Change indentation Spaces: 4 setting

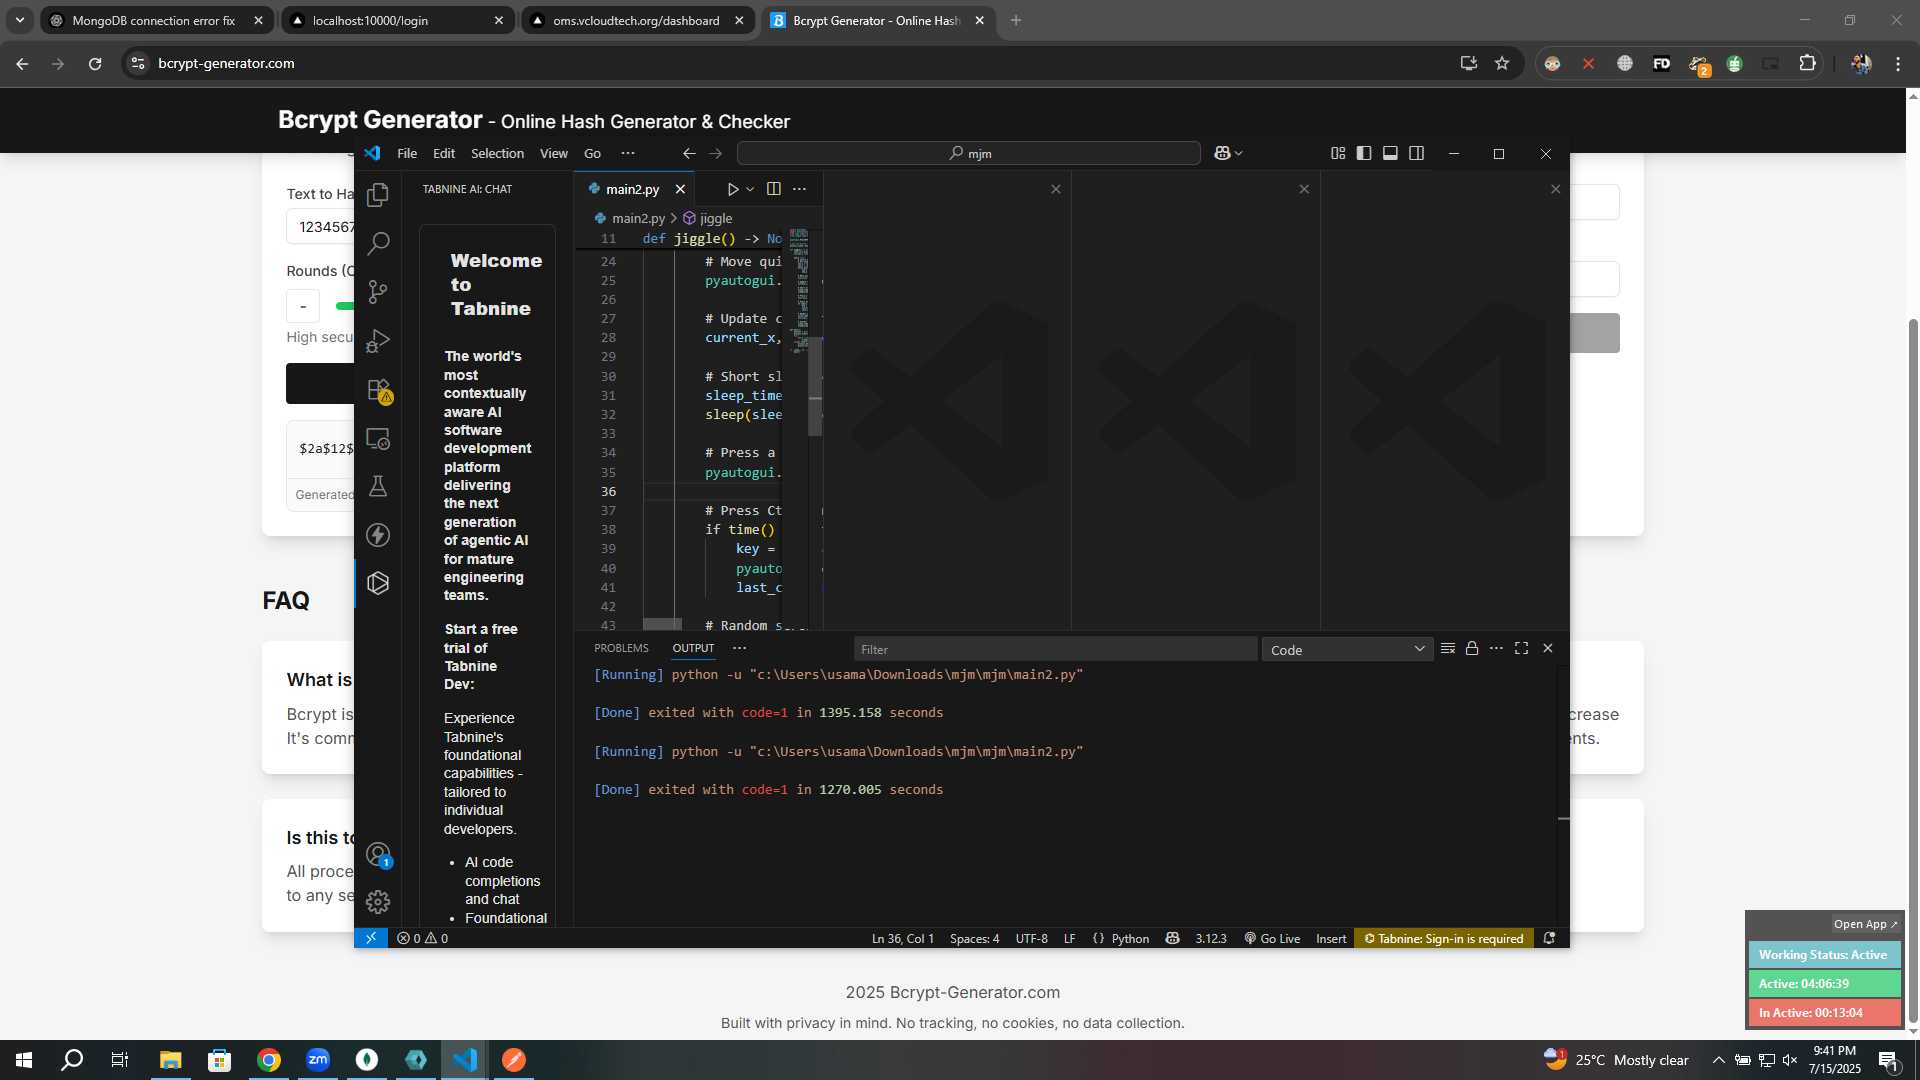(x=974, y=938)
